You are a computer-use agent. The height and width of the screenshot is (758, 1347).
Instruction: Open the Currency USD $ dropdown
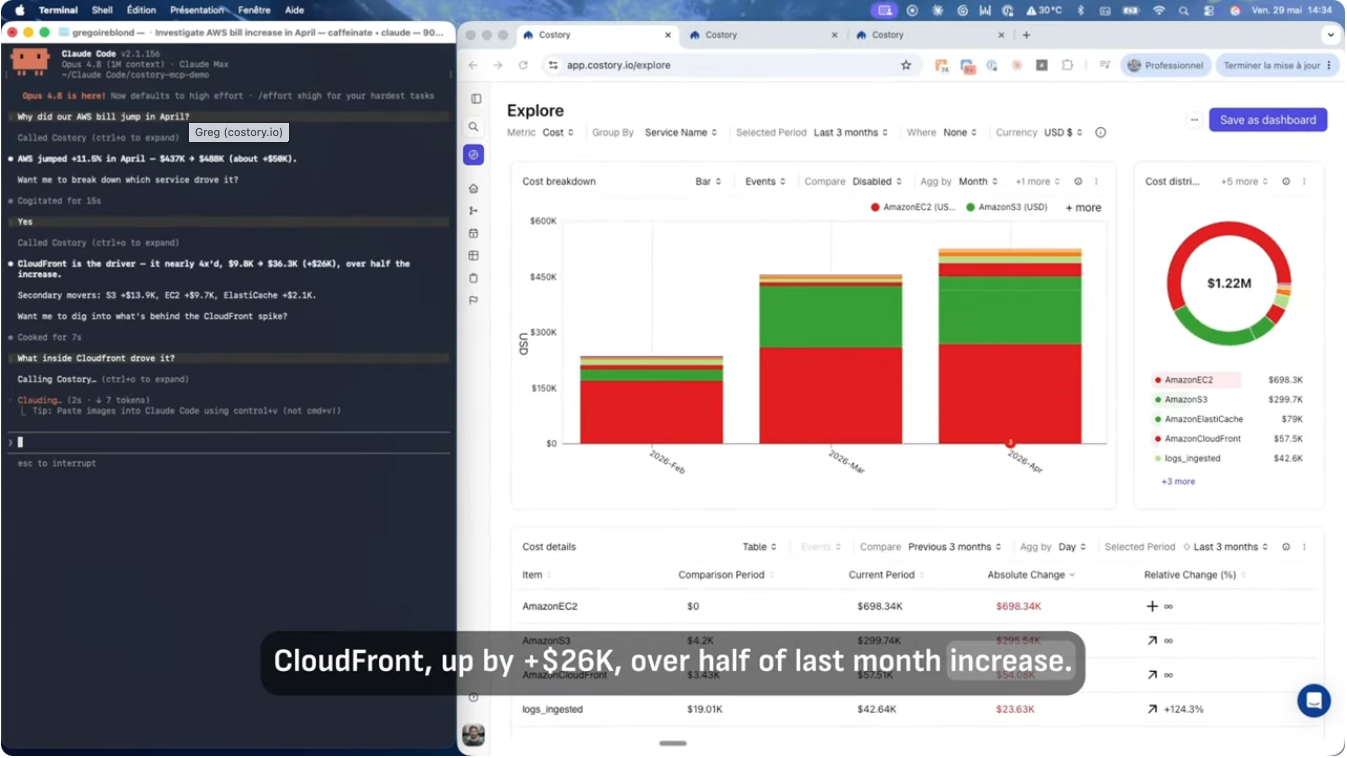coord(1063,132)
